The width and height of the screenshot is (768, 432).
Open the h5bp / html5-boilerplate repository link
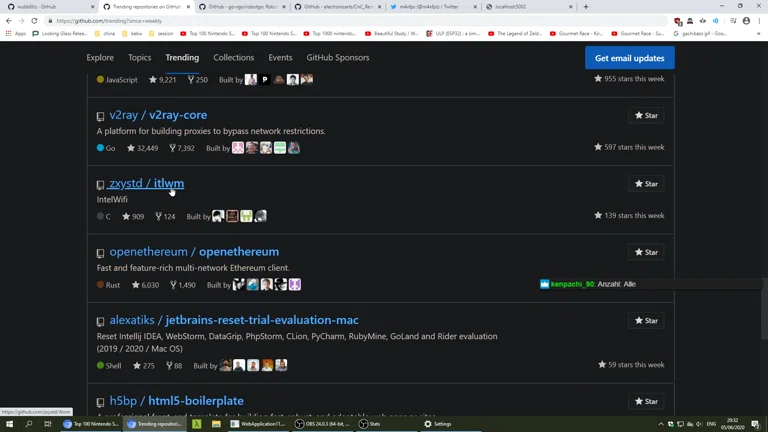[x=176, y=401]
